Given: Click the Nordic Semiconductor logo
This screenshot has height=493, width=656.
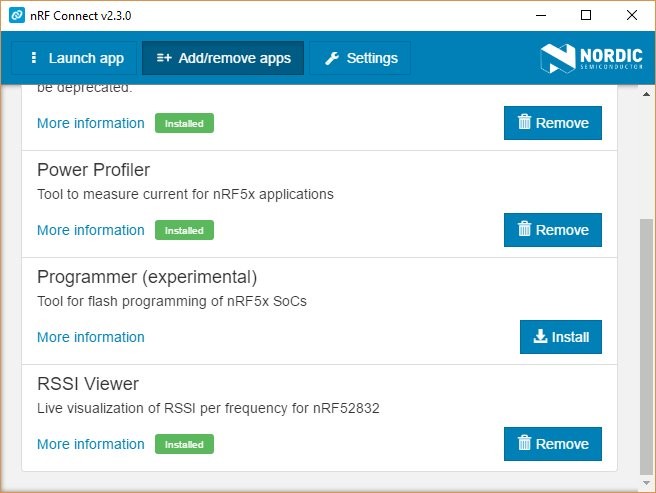Looking at the screenshot, I should click(590, 57).
